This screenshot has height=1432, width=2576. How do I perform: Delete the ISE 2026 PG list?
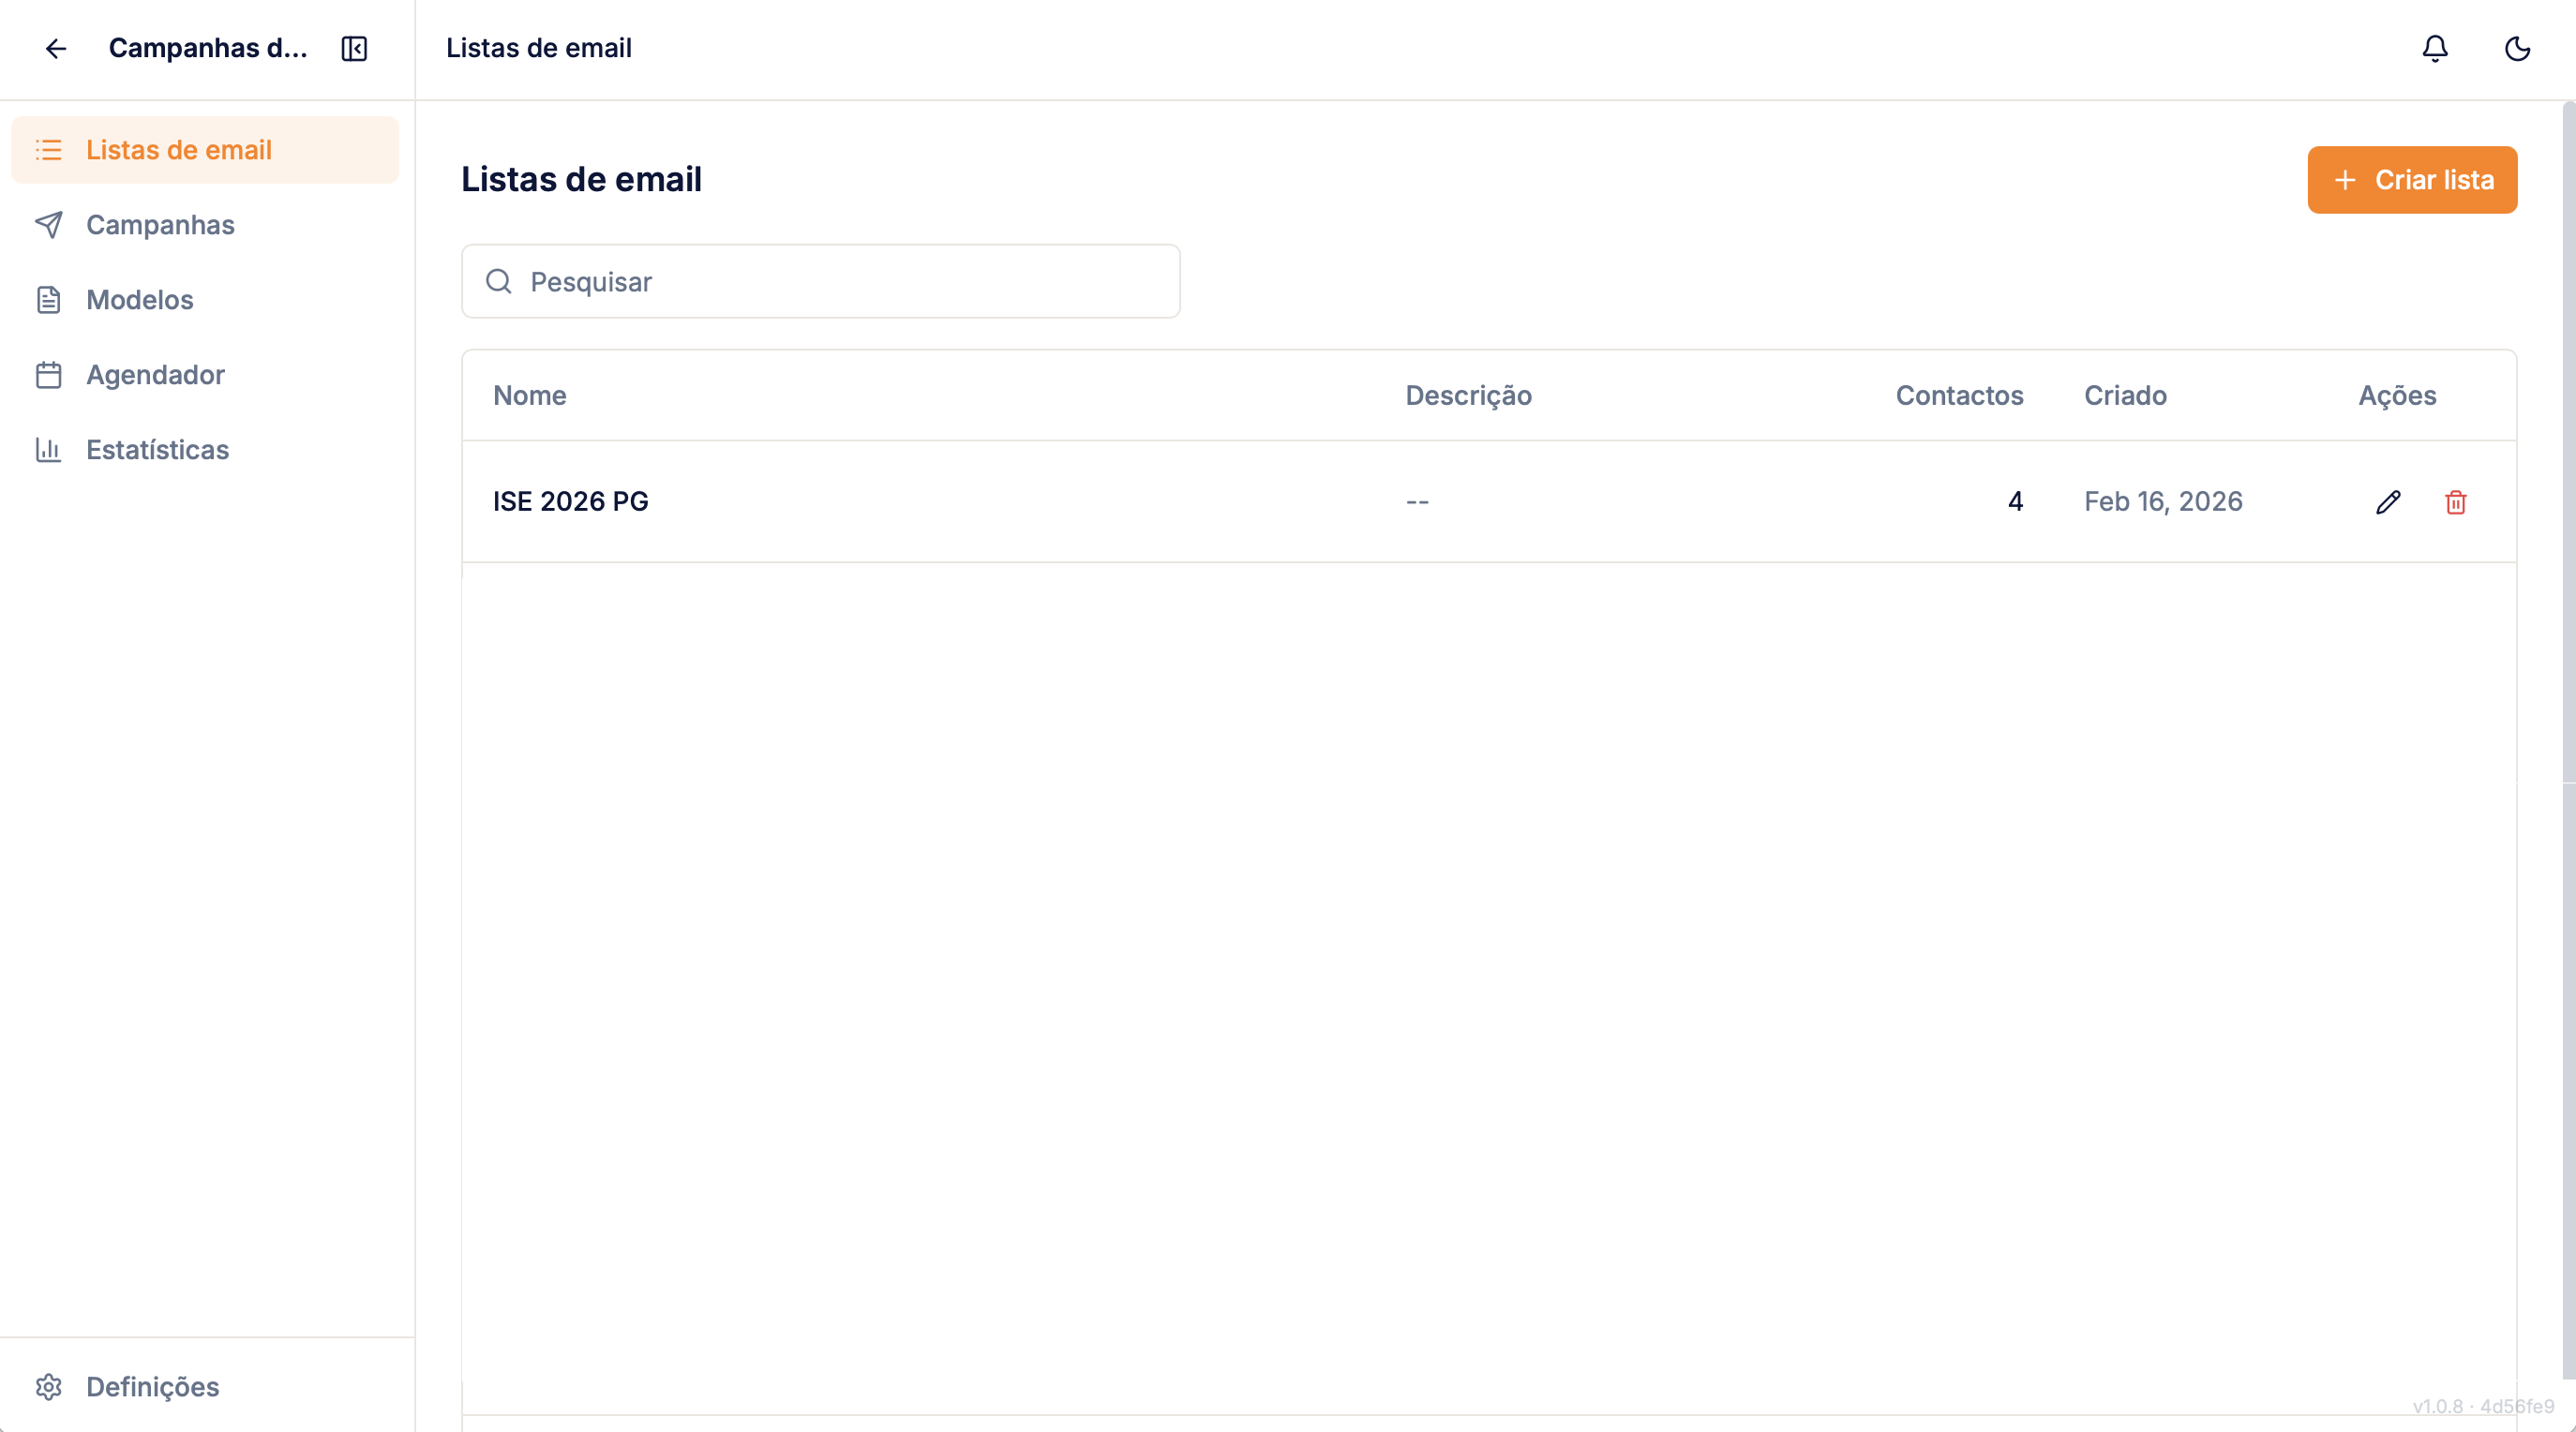pos(2455,502)
